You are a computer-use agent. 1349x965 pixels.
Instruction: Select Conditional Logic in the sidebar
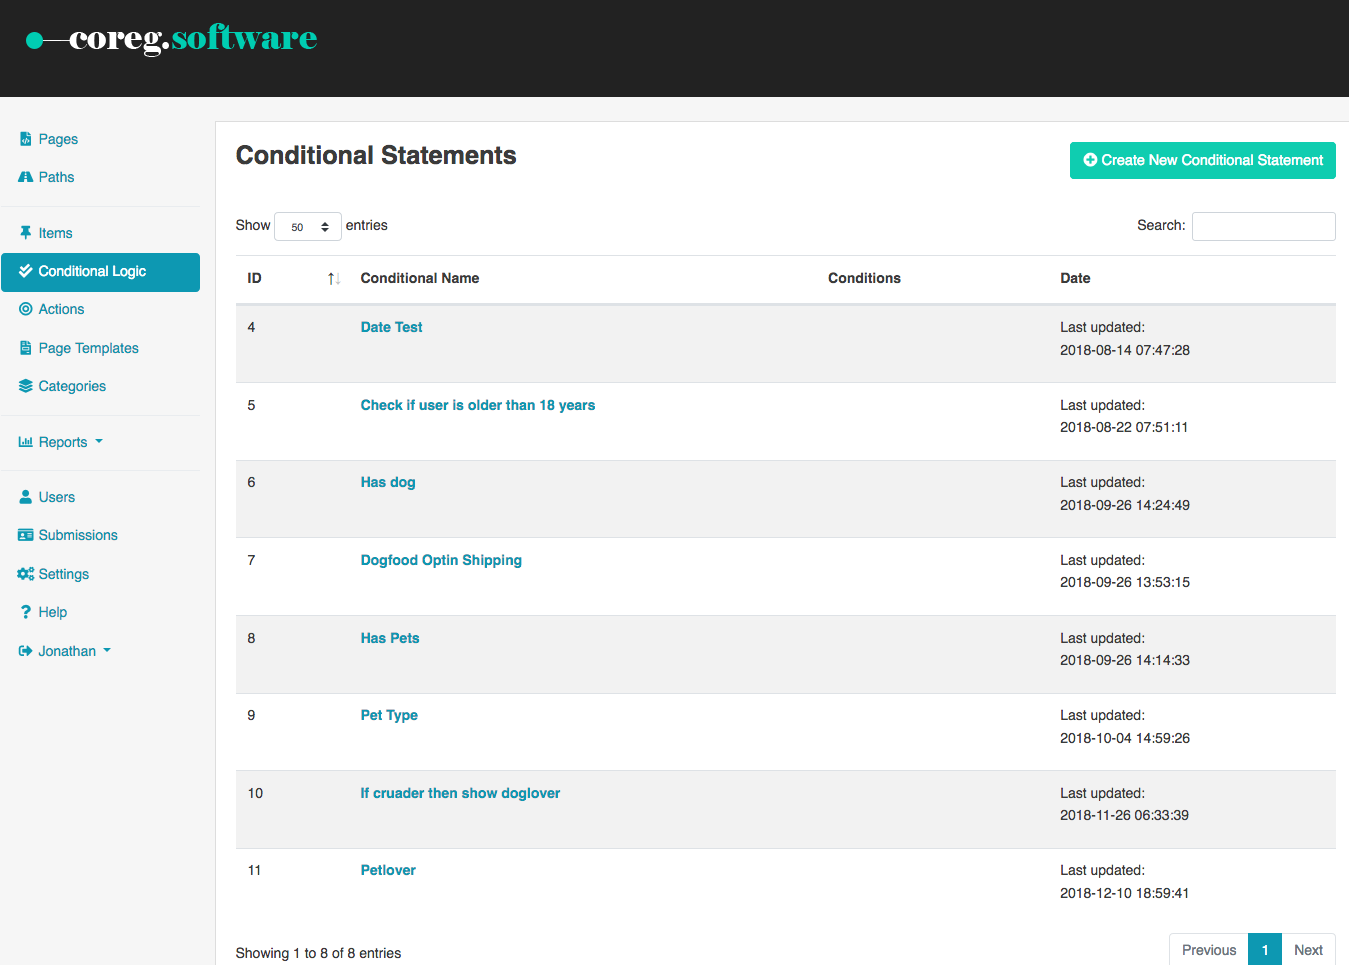100,272
